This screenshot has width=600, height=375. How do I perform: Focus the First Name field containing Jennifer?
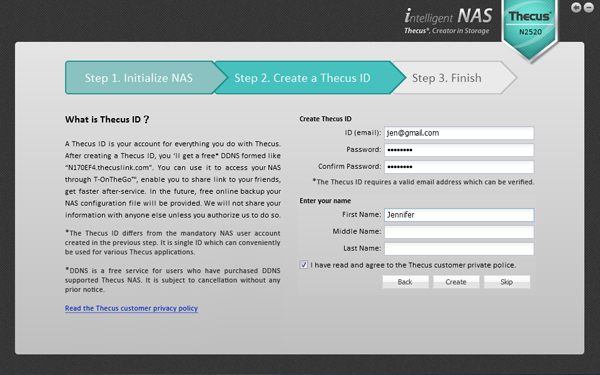click(459, 215)
